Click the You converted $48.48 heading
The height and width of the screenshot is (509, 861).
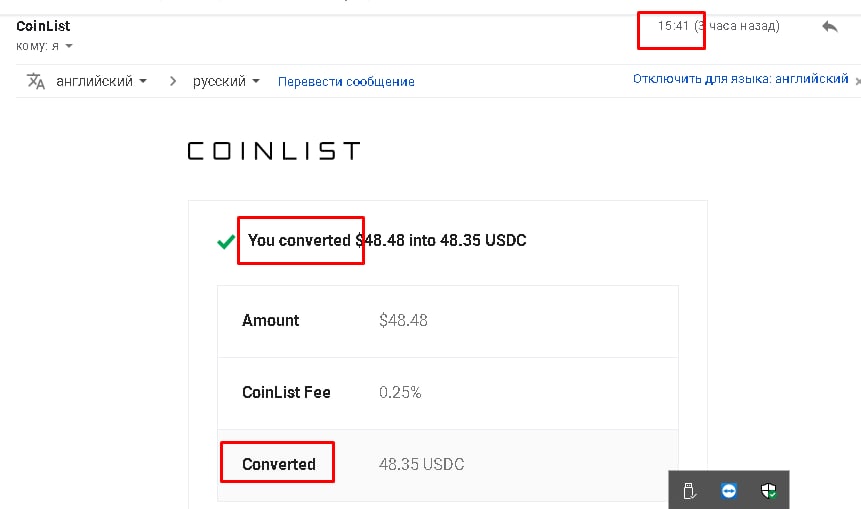click(x=387, y=240)
